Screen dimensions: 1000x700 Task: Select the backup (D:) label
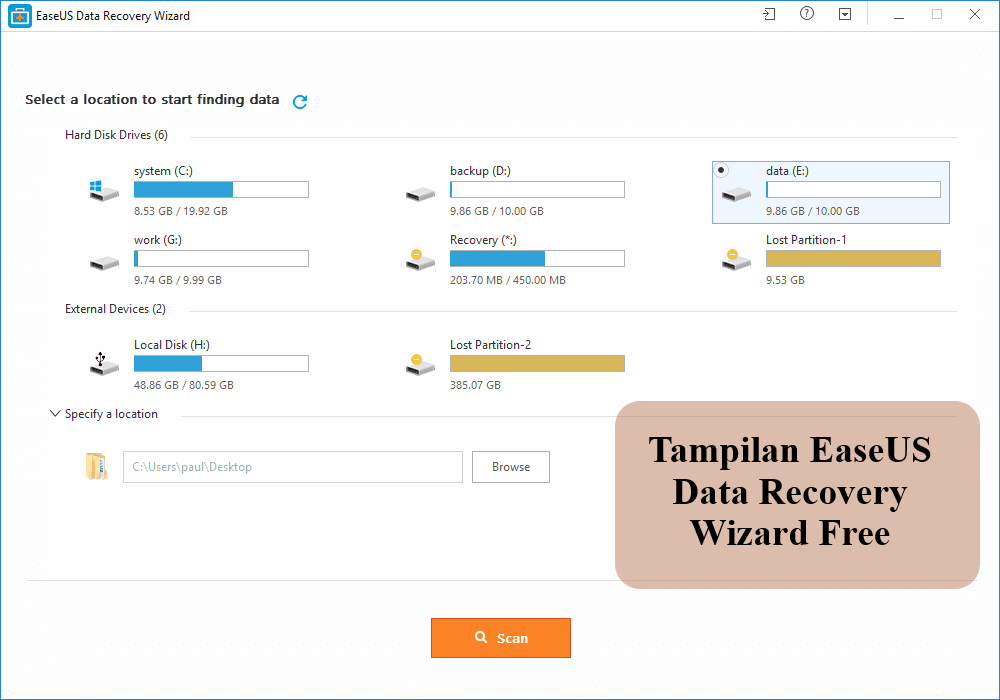(x=480, y=171)
